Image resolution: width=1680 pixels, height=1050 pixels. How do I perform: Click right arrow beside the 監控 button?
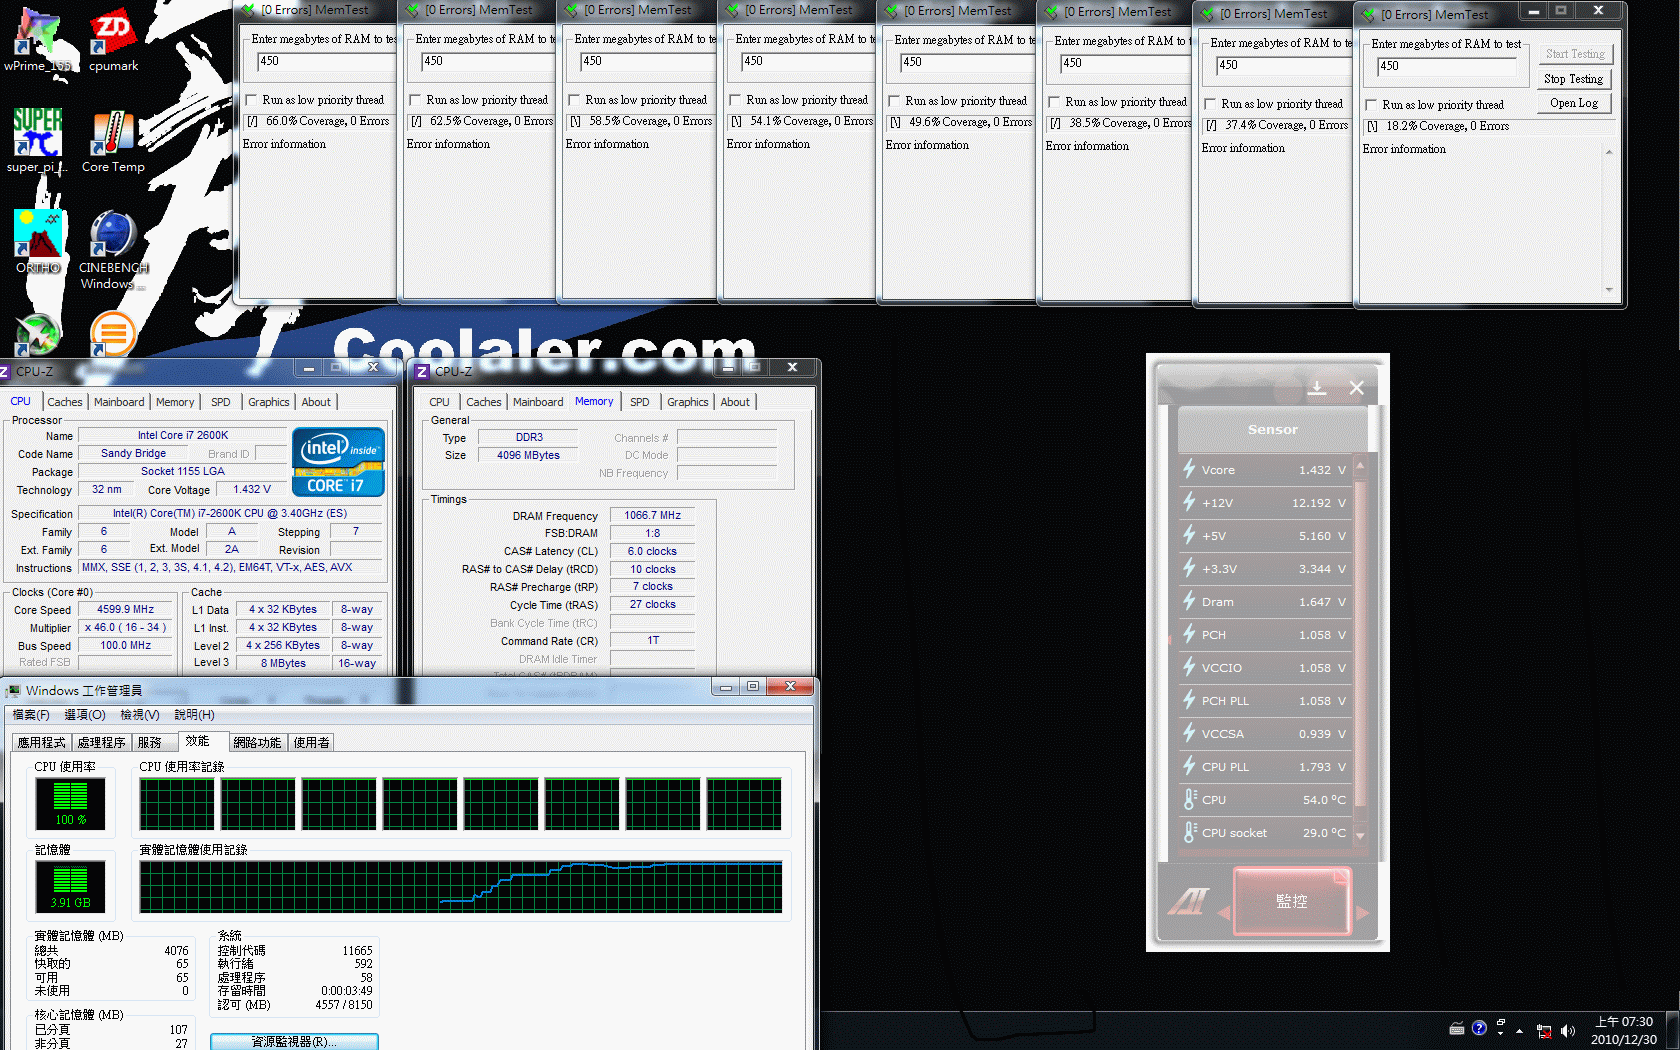1361,912
